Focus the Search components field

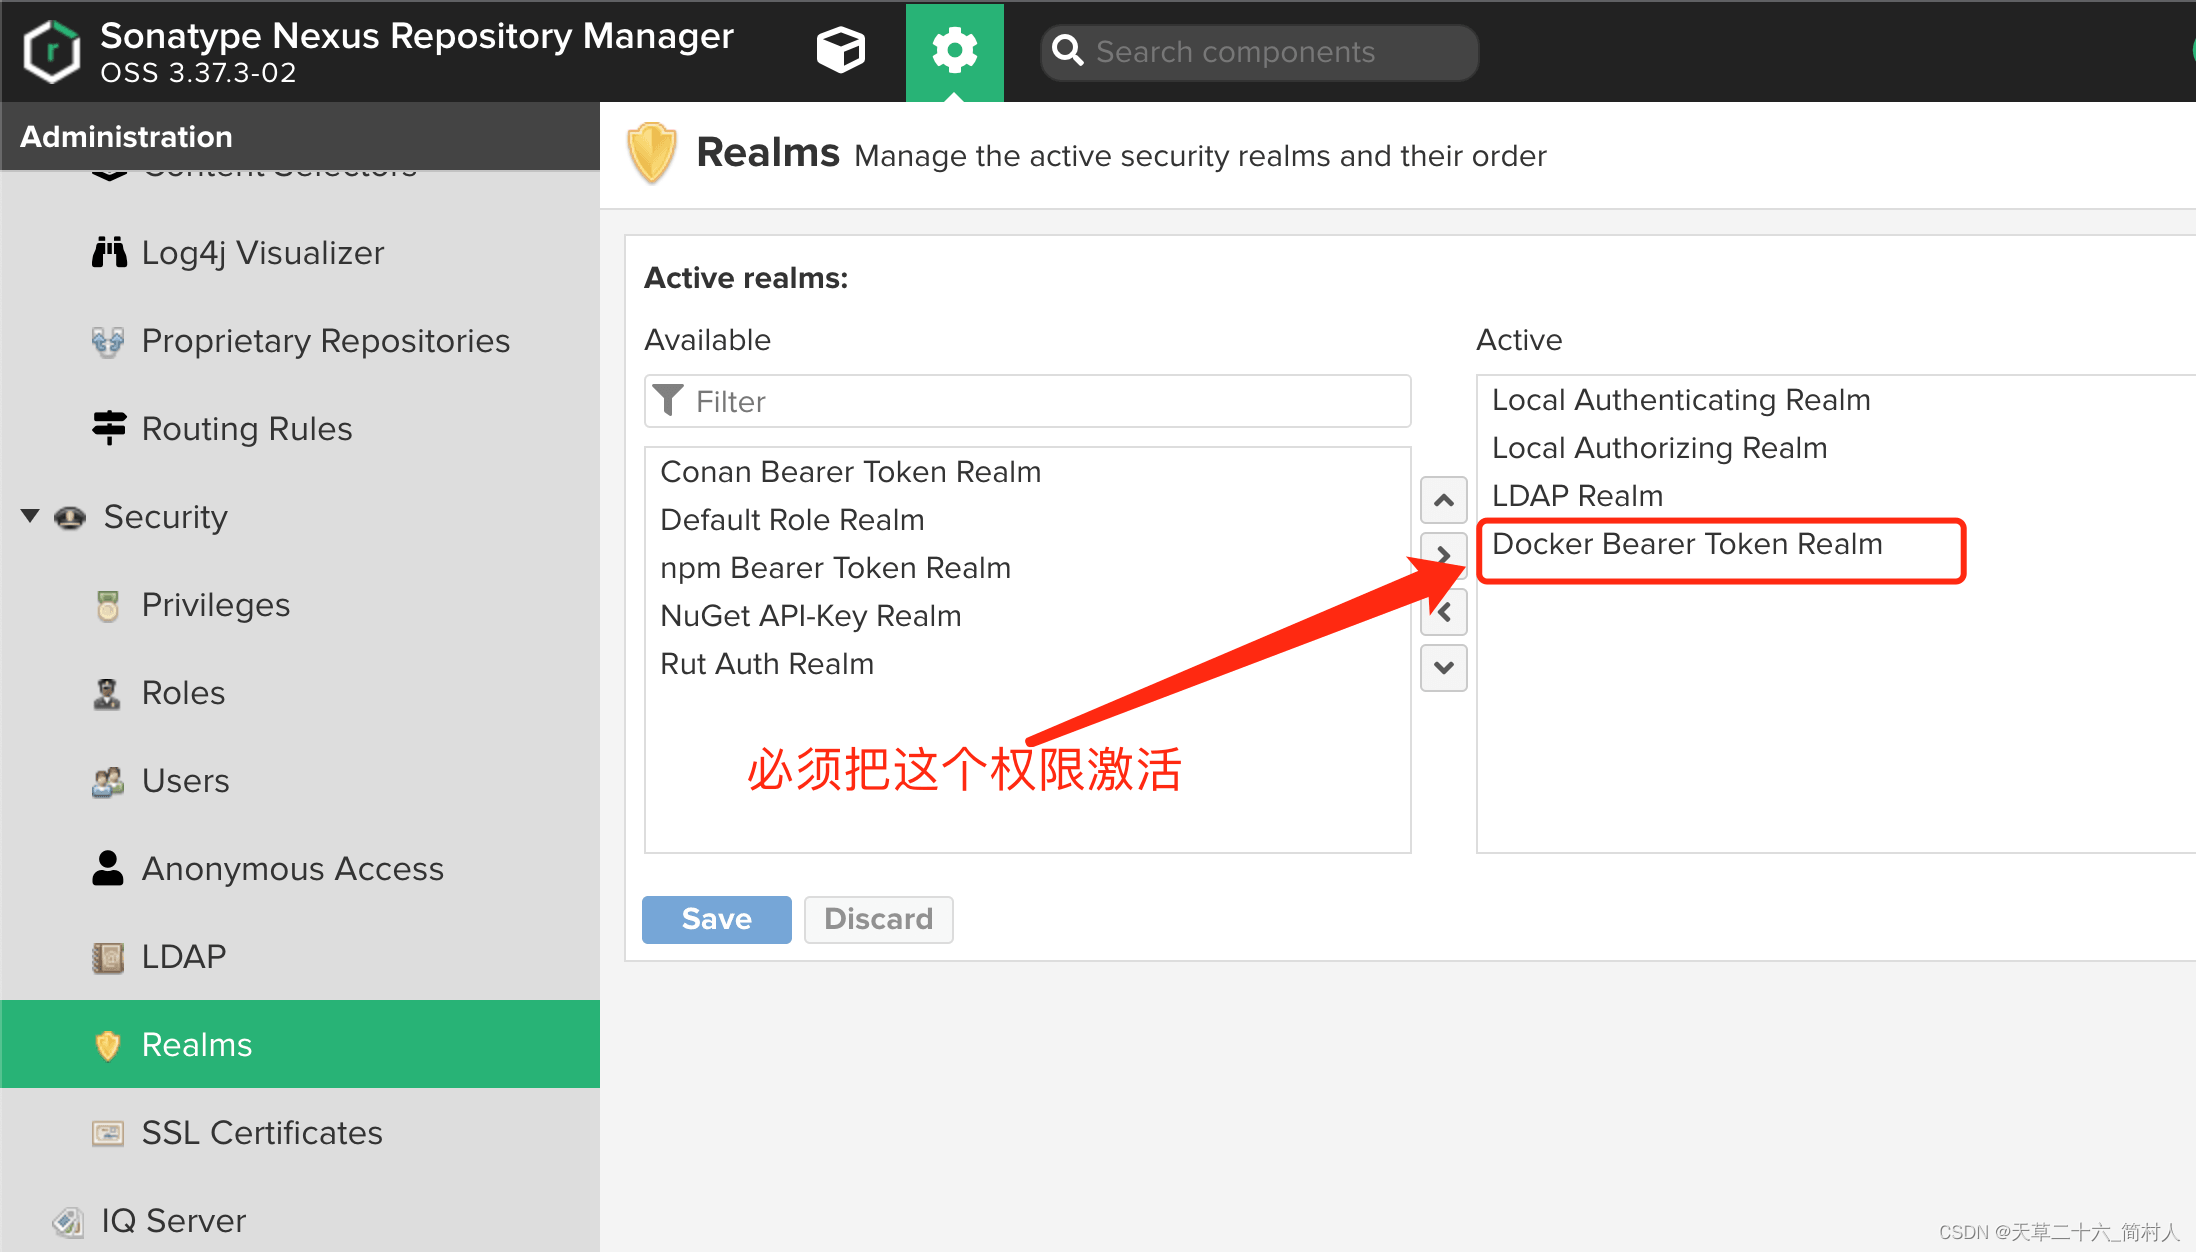(x=1259, y=52)
